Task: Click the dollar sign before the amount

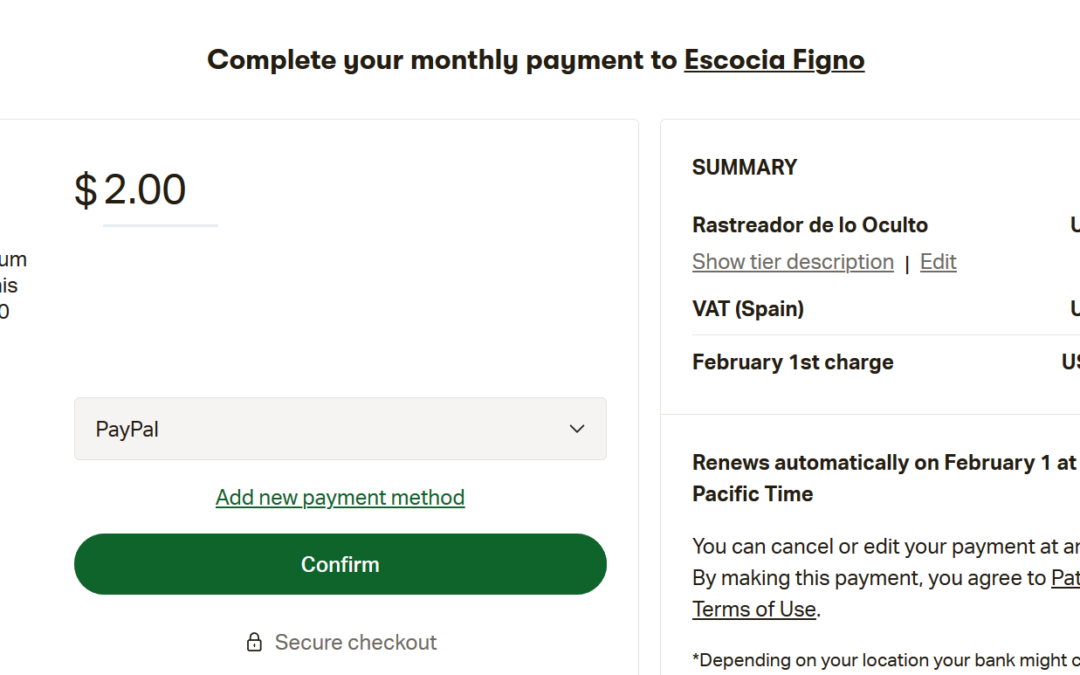Action: coord(86,190)
